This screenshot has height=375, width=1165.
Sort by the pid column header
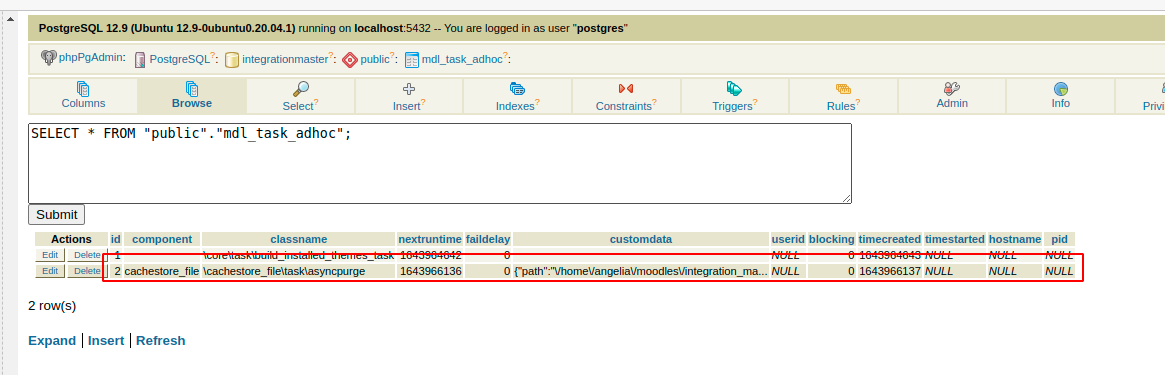click(1059, 239)
